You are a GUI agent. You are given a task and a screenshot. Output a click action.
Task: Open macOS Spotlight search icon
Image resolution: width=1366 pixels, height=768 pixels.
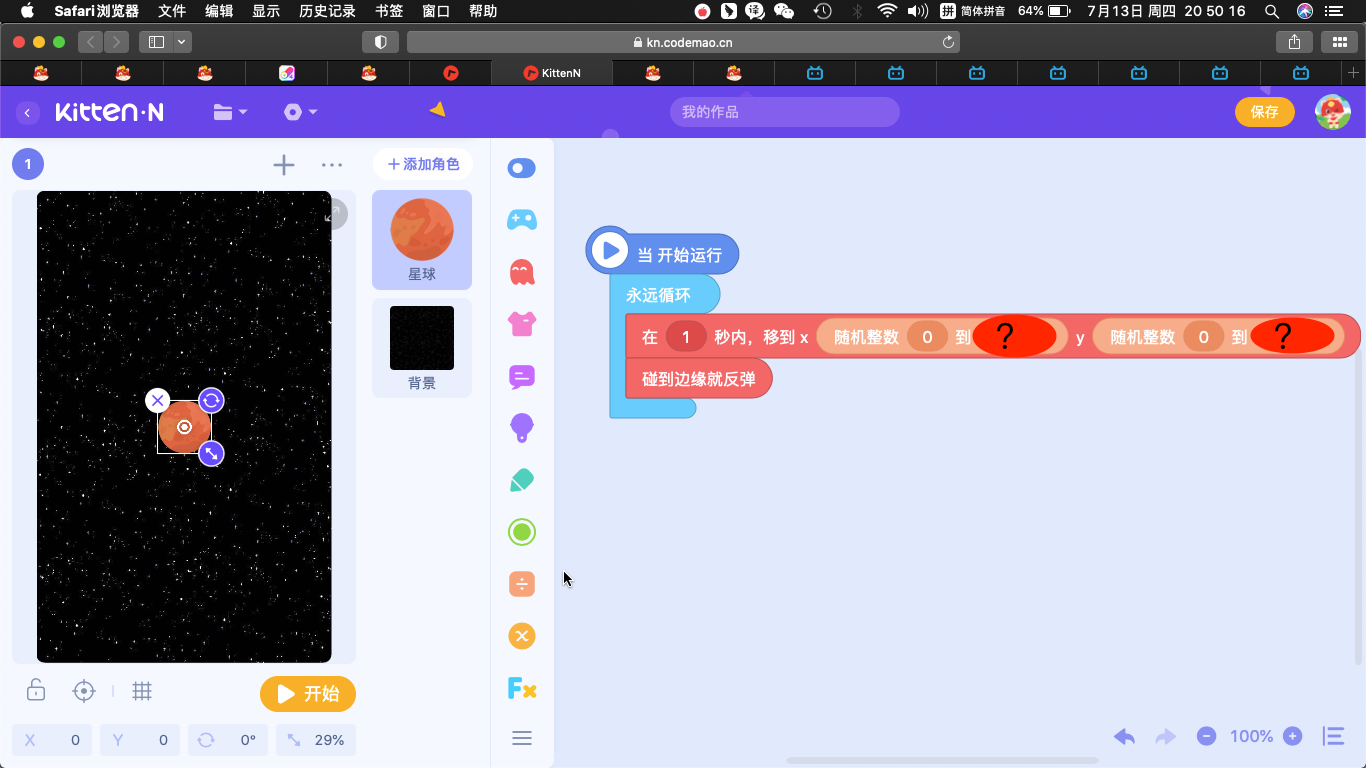pos(1272,11)
